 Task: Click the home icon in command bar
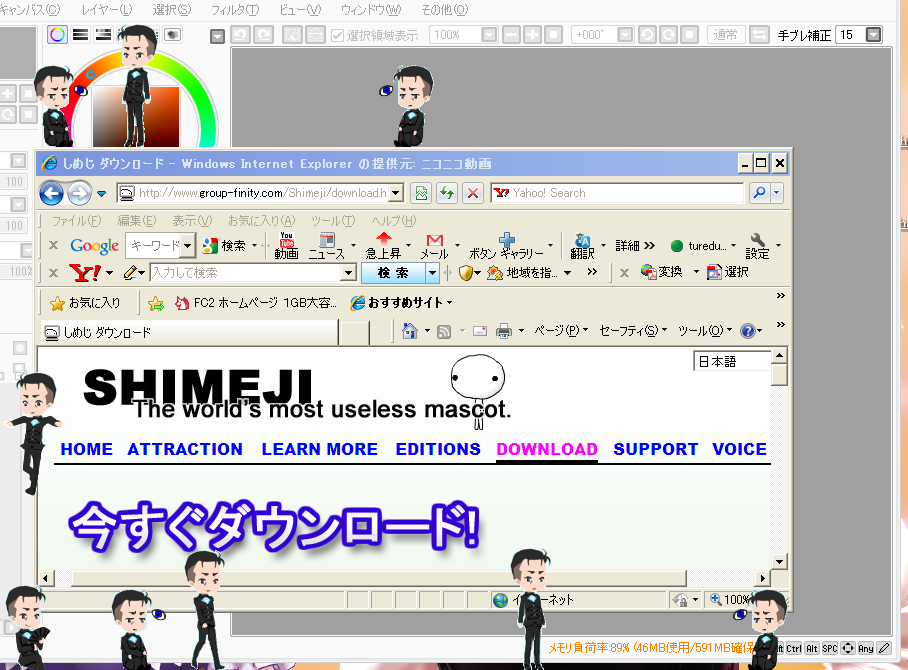click(408, 331)
